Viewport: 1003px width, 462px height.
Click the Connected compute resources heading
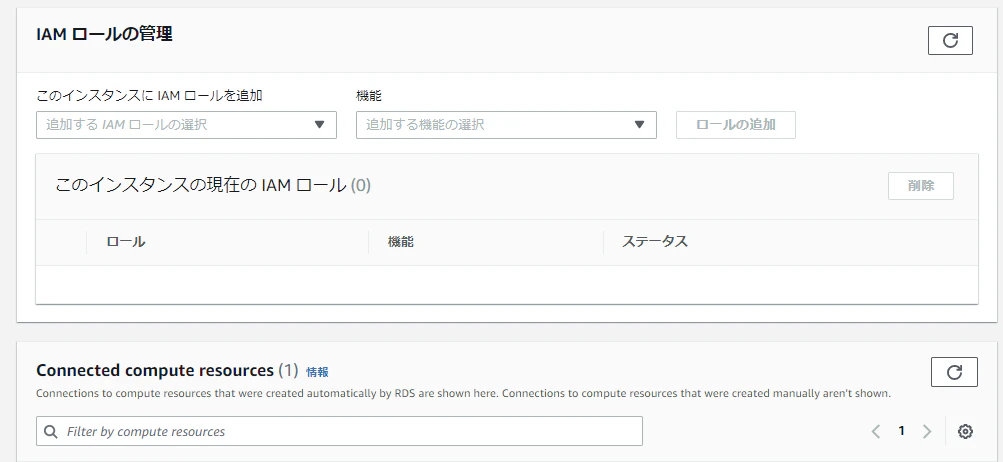(155, 370)
